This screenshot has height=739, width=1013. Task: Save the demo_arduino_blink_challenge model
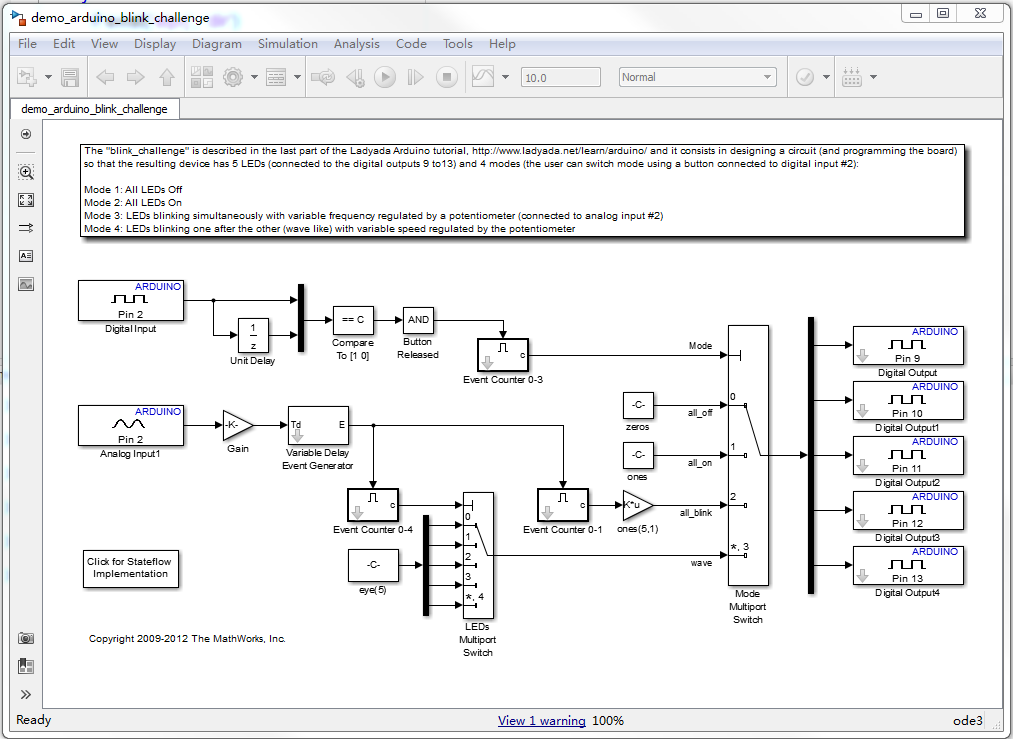pyautogui.click(x=67, y=77)
